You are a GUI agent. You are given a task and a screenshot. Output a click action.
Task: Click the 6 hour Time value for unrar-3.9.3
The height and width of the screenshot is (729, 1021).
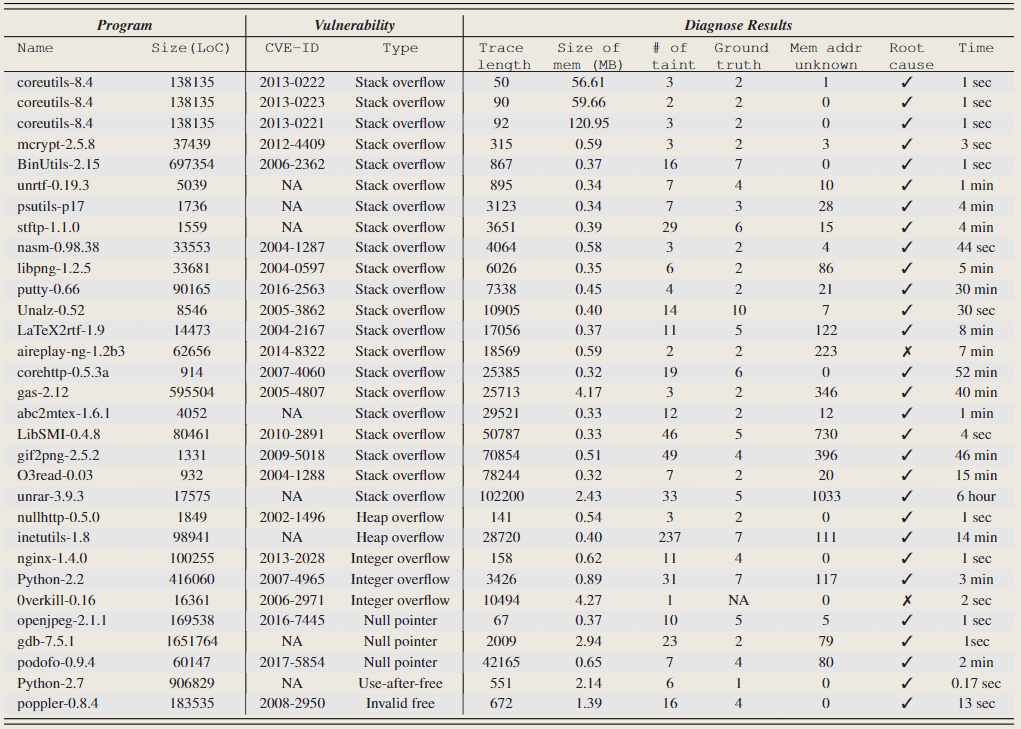tap(976, 496)
